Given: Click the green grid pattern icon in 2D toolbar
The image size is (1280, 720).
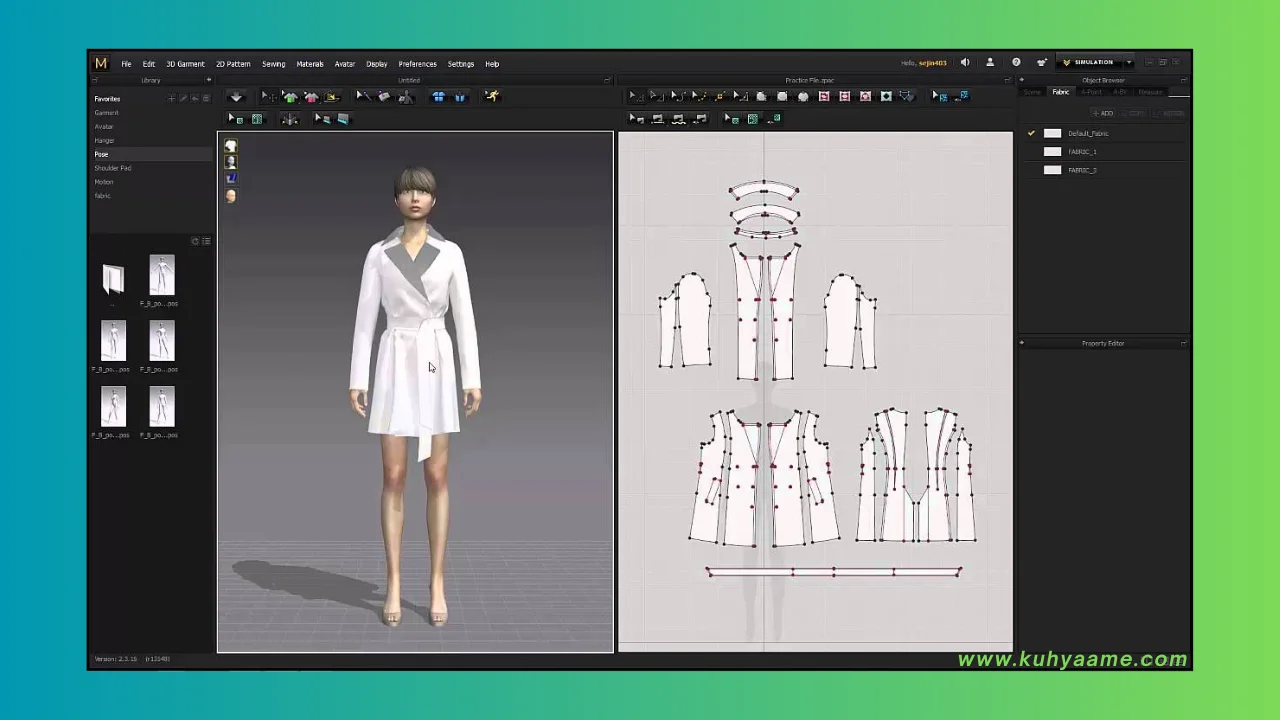Looking at the screenshot, I should coord(753,118).
